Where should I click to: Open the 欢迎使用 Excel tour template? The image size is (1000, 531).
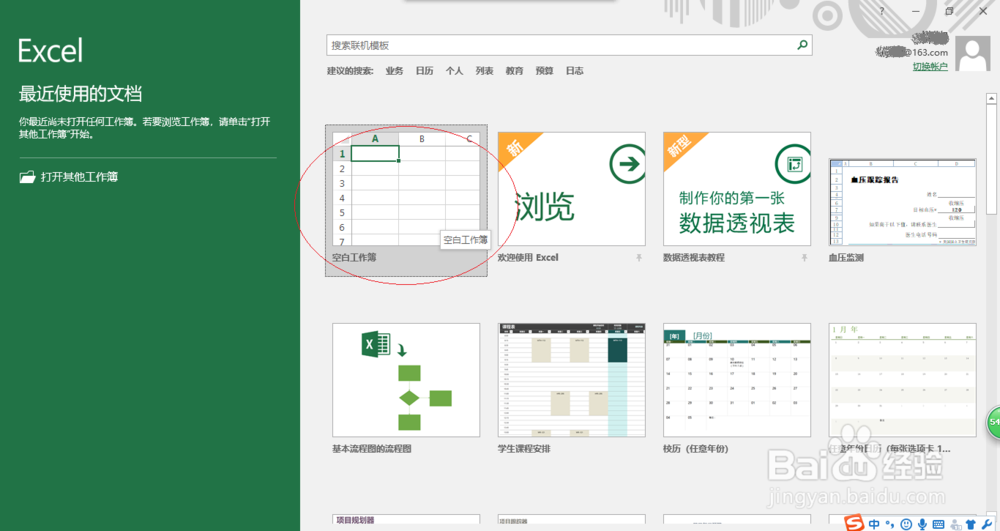coord(571,189)
